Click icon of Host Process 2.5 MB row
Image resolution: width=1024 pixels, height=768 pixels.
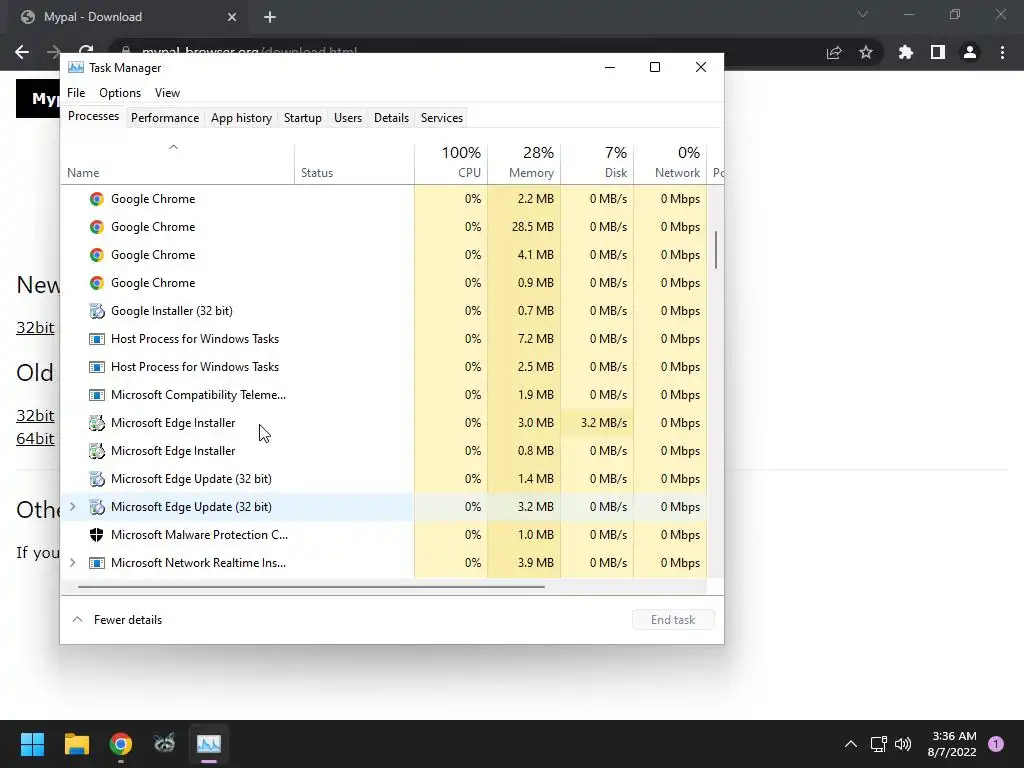[97, 367]
